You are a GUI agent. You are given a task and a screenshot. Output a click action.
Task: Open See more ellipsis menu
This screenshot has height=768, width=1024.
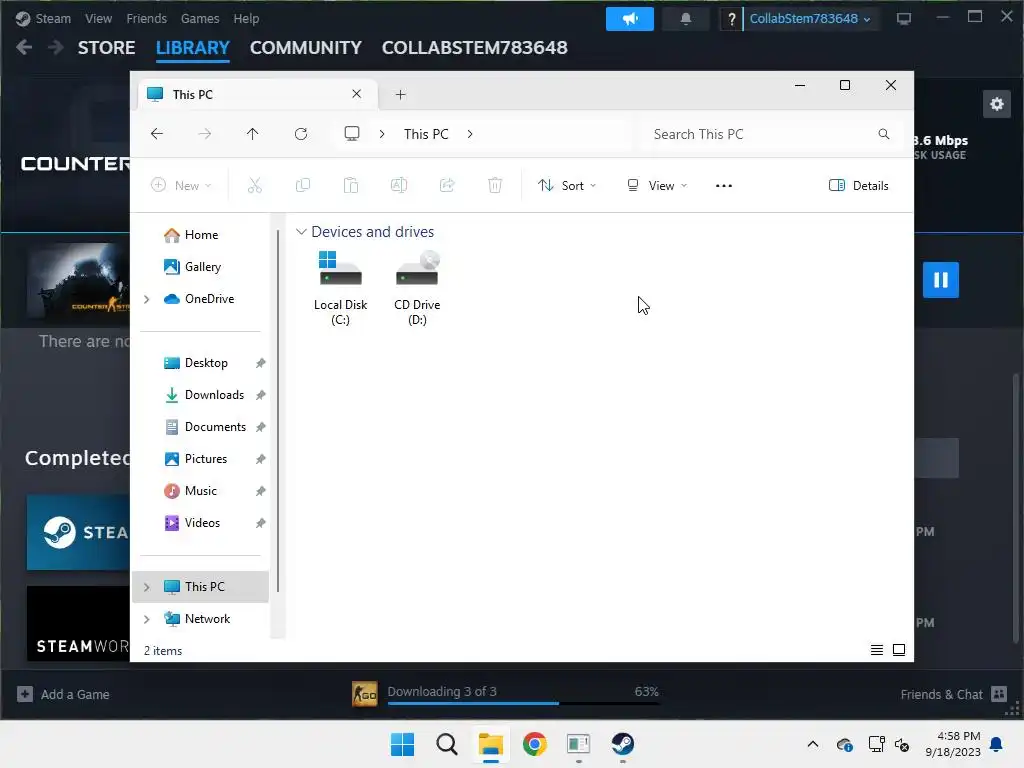pyautogui.click(x=724, y=185)
